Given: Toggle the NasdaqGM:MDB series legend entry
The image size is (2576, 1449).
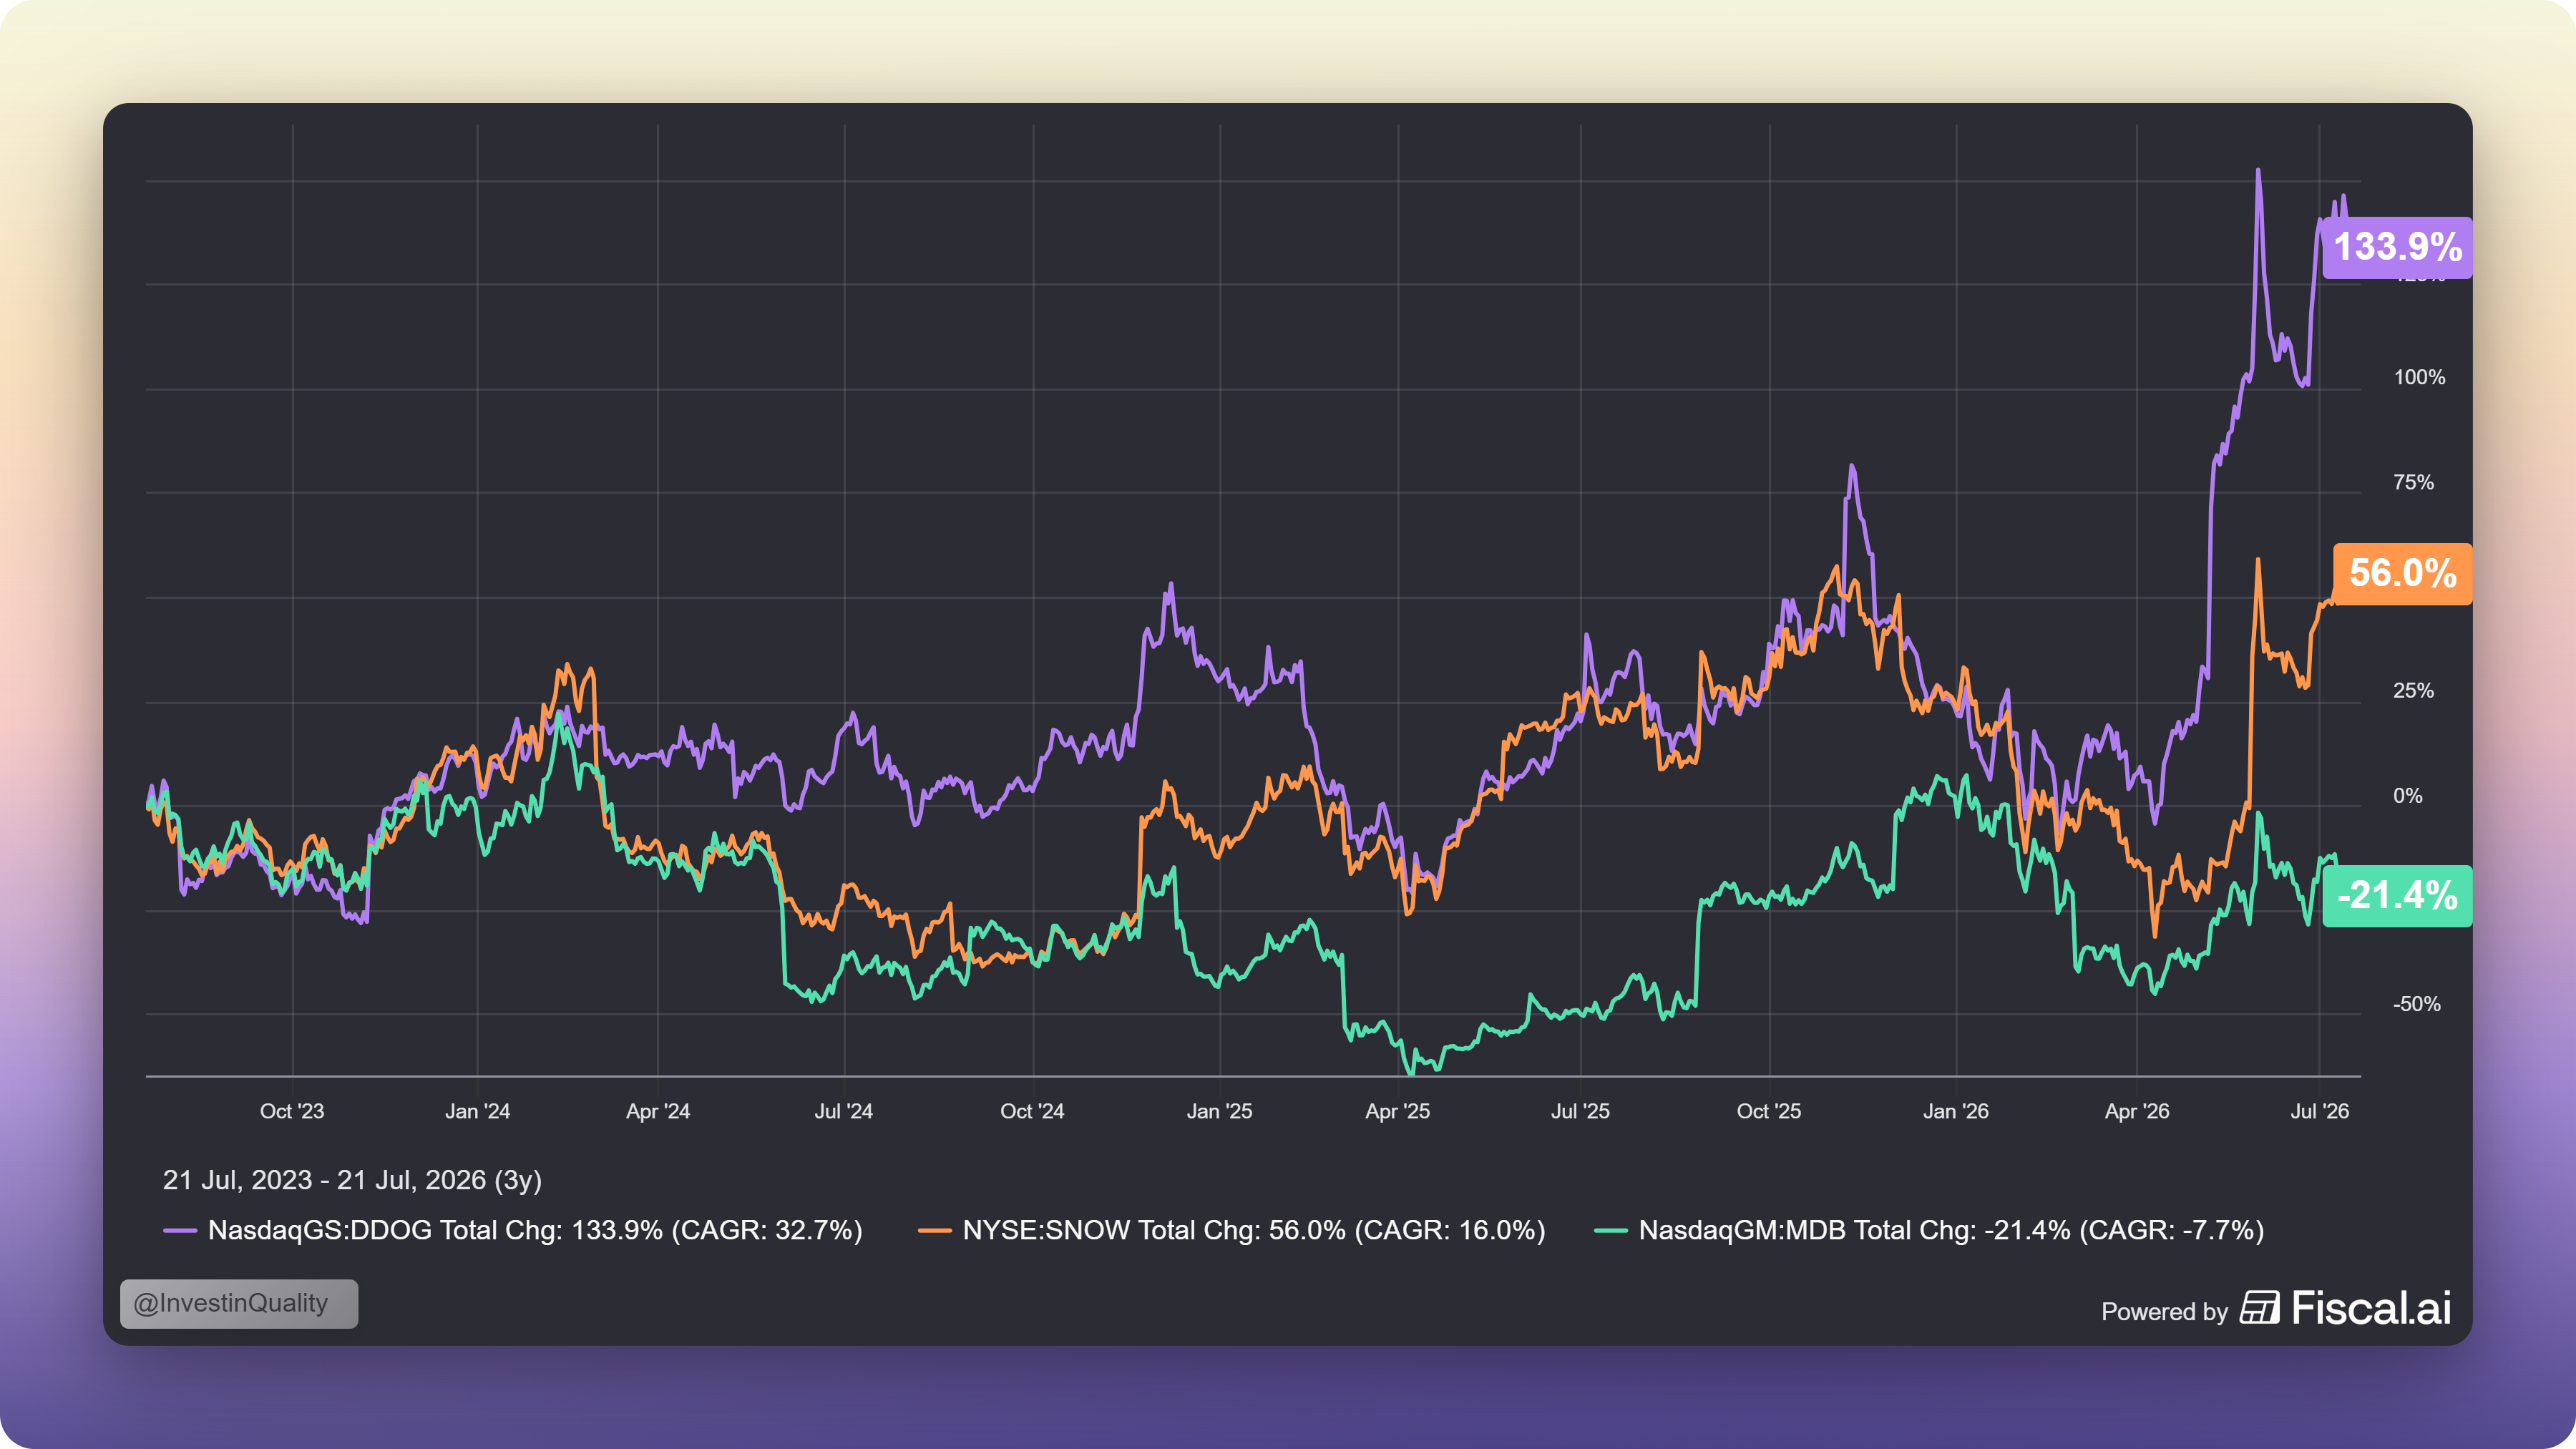Looking at the screenshot, I should tap(1929, 1230).
